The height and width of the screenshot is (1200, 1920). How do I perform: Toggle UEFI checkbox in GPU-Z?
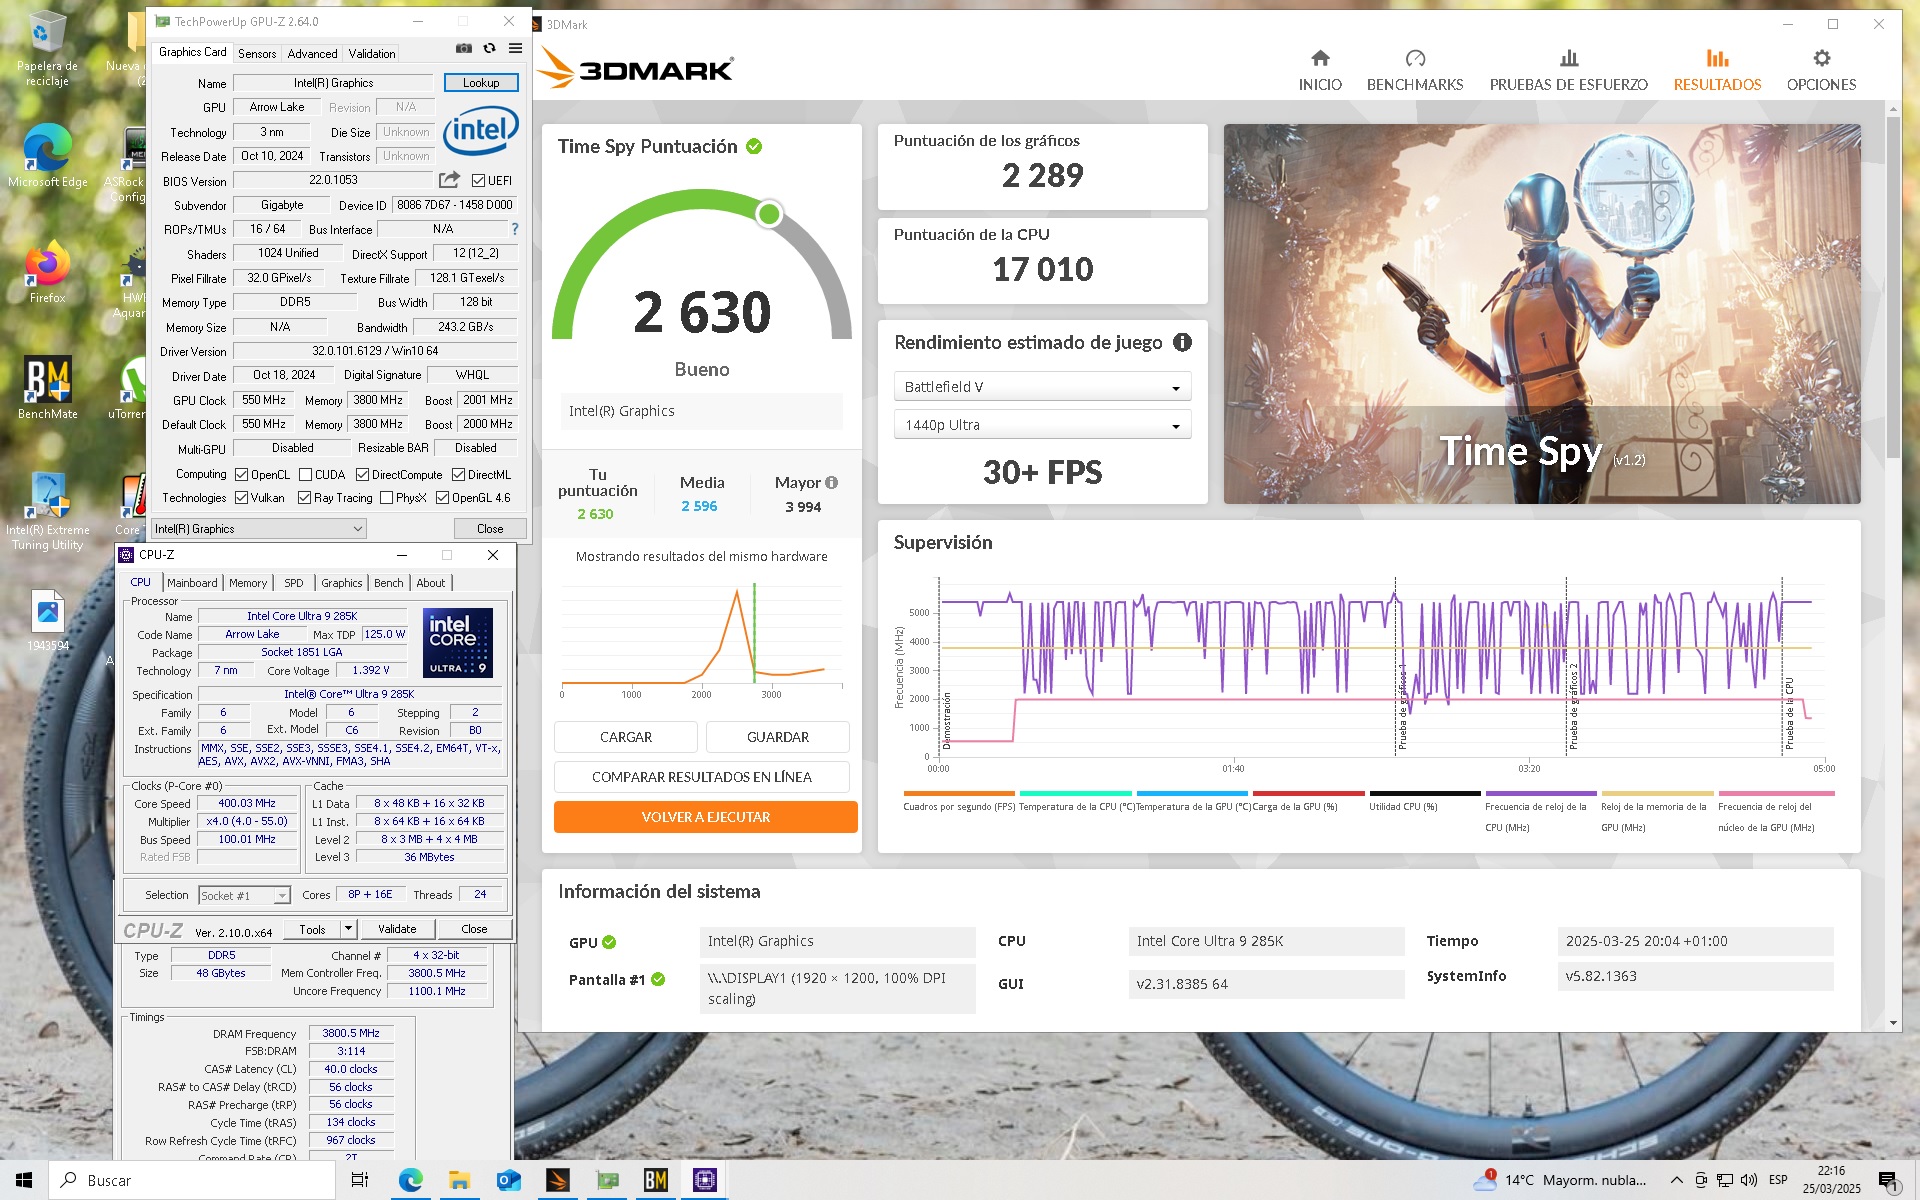(x=478, y=181)
